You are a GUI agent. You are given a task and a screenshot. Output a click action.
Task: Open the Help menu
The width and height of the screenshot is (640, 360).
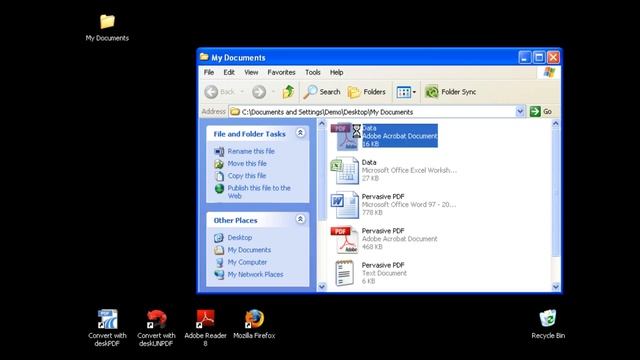pyautogui.click(x=337, y=72)
